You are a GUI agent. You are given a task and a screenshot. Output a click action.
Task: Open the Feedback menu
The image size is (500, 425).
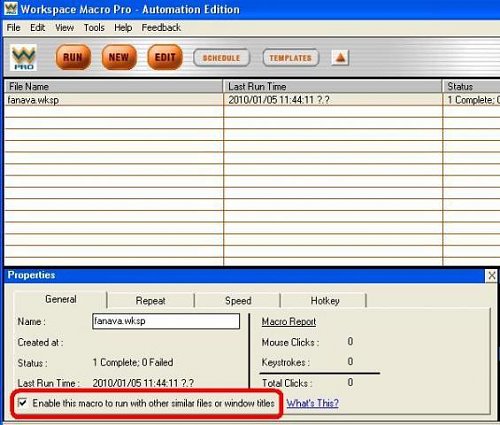pos(161,28)
